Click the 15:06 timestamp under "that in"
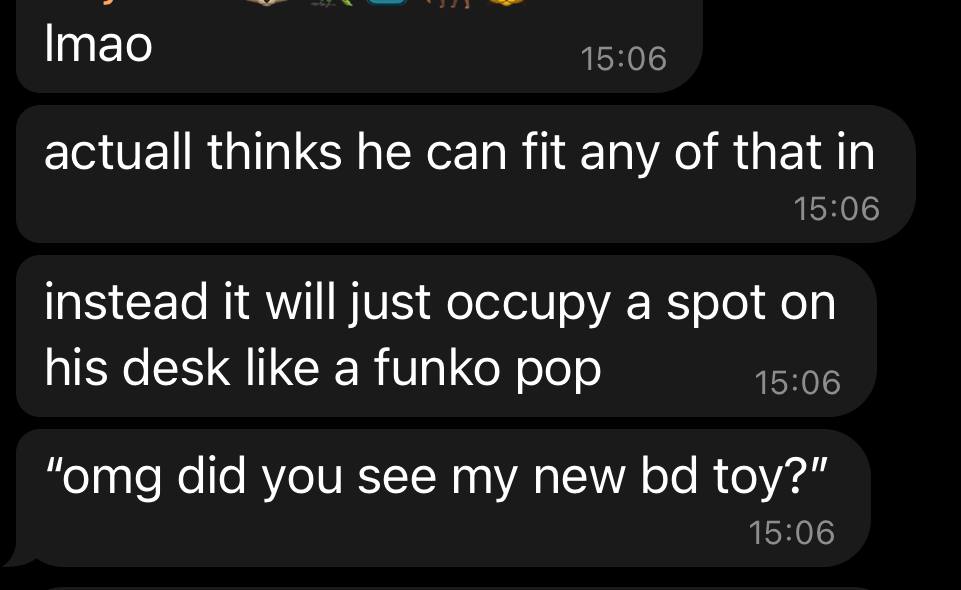The width and height of the screenshot is (961, 590). (837, 208)
